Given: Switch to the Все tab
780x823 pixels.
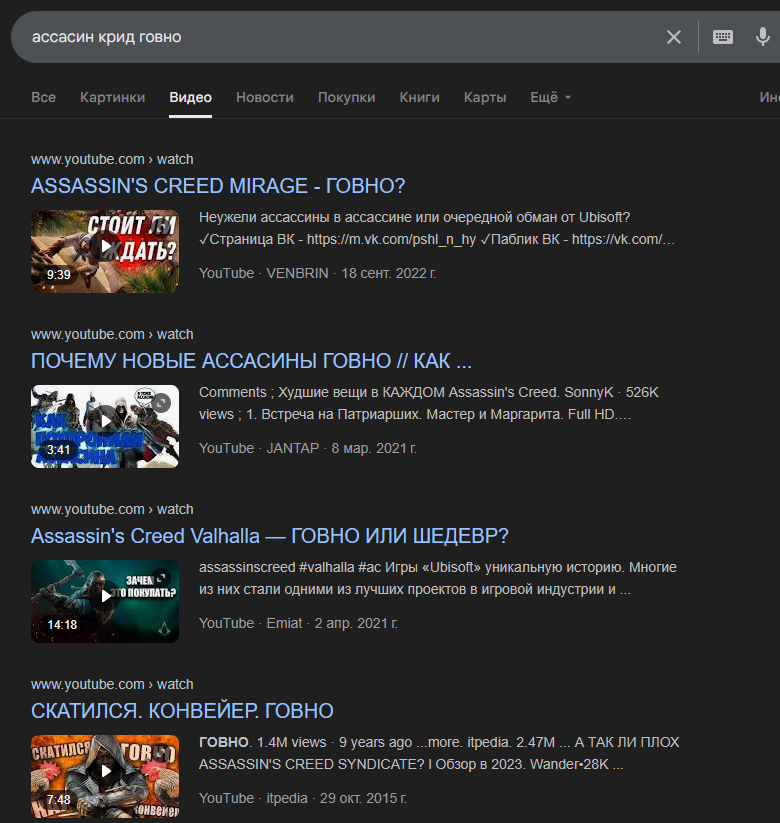Looking at the screenshot, I should pos(43,97).
